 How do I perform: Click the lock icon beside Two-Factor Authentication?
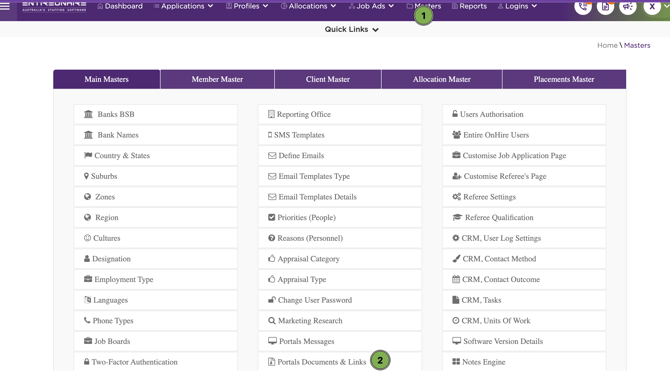tap(87, 362)
